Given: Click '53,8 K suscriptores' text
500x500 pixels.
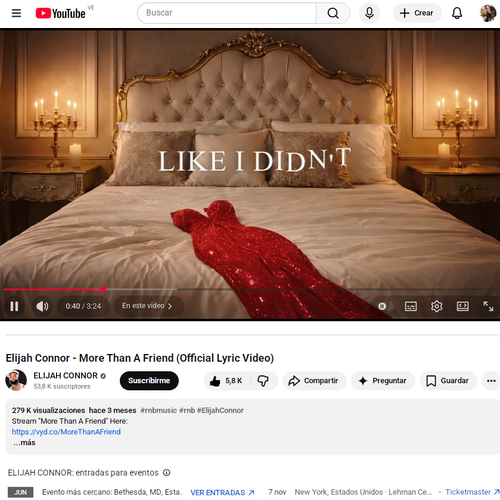Looking at the screenshot, I should tap(62, 386).
